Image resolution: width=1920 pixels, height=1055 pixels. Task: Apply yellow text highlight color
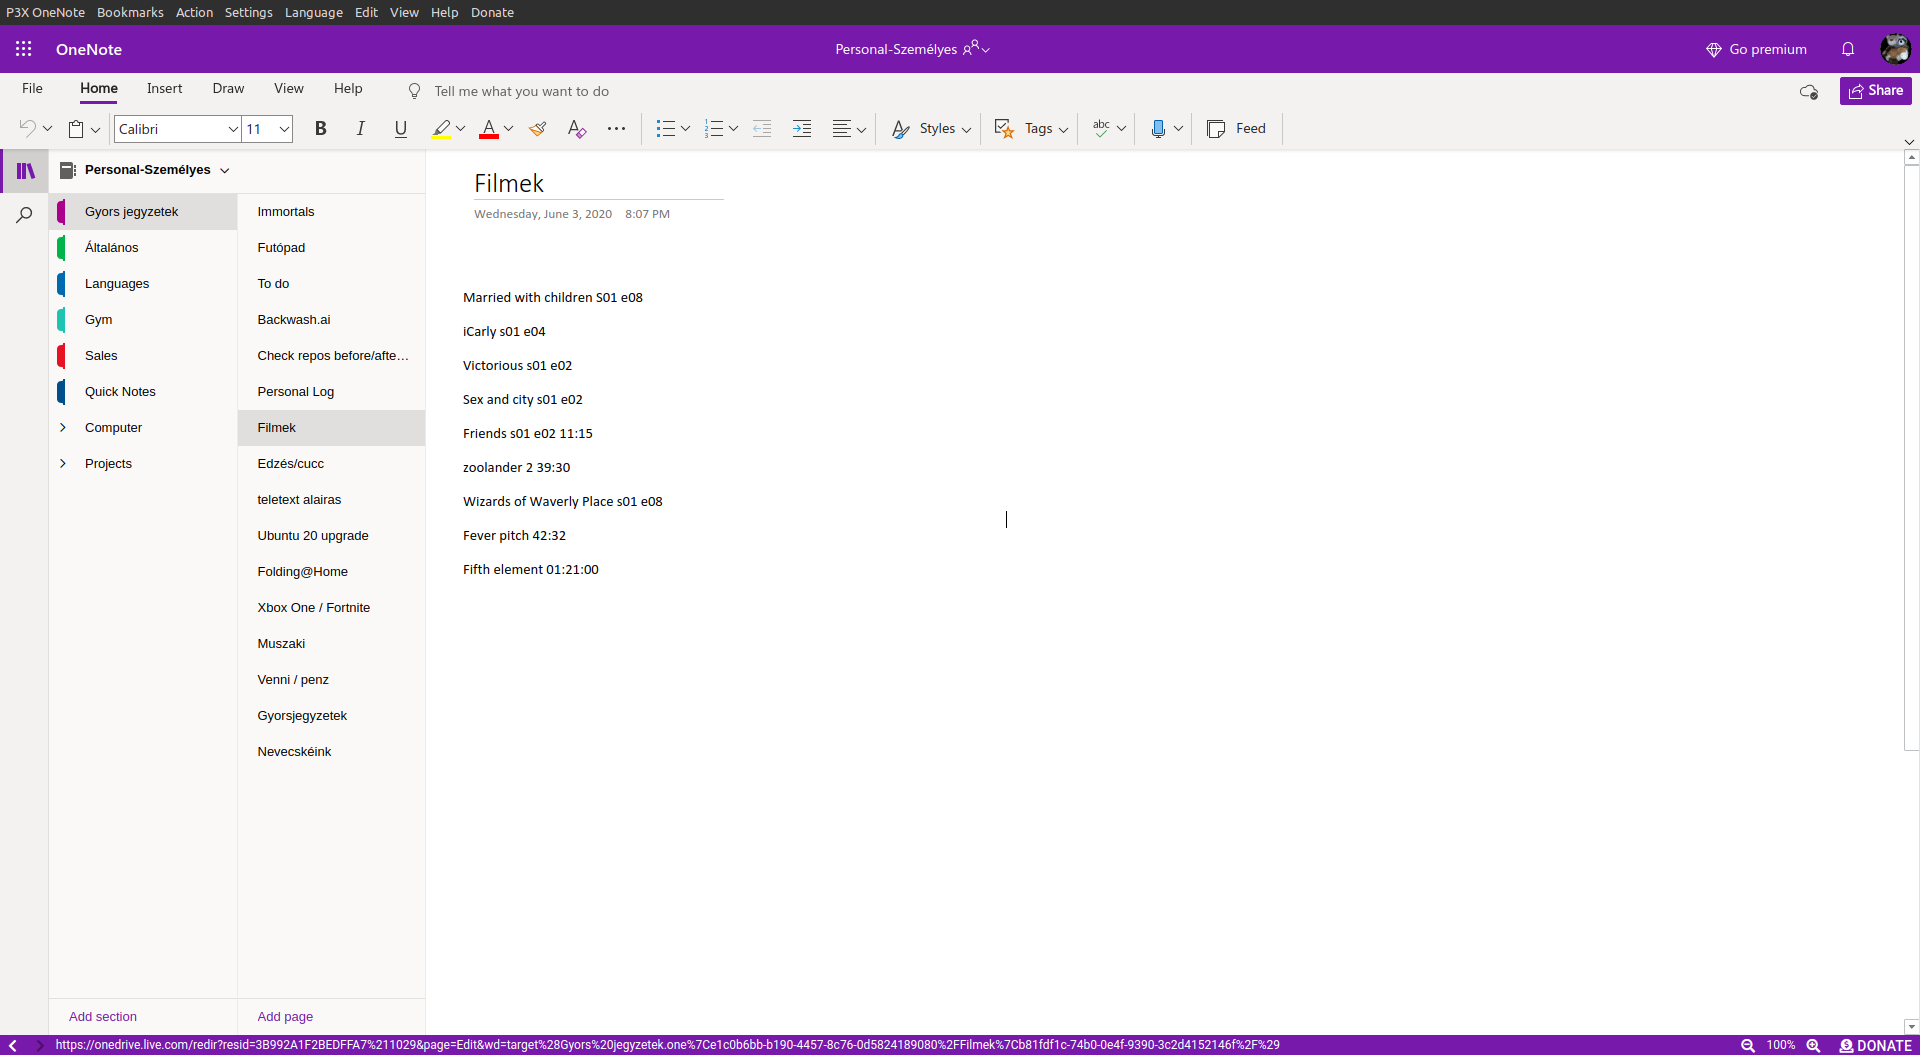tap(441, 129)
